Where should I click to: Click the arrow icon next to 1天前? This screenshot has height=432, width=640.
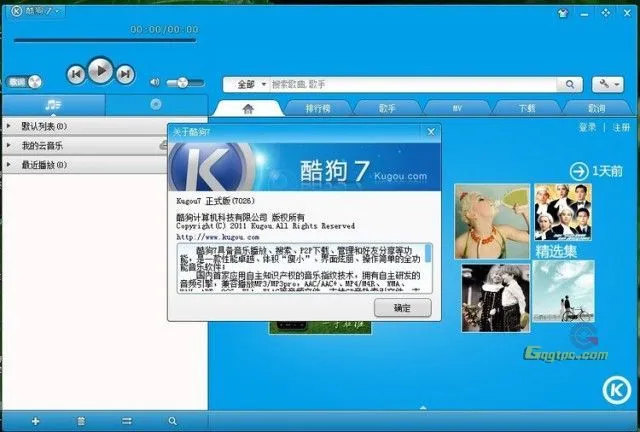(x=579, y=171)
